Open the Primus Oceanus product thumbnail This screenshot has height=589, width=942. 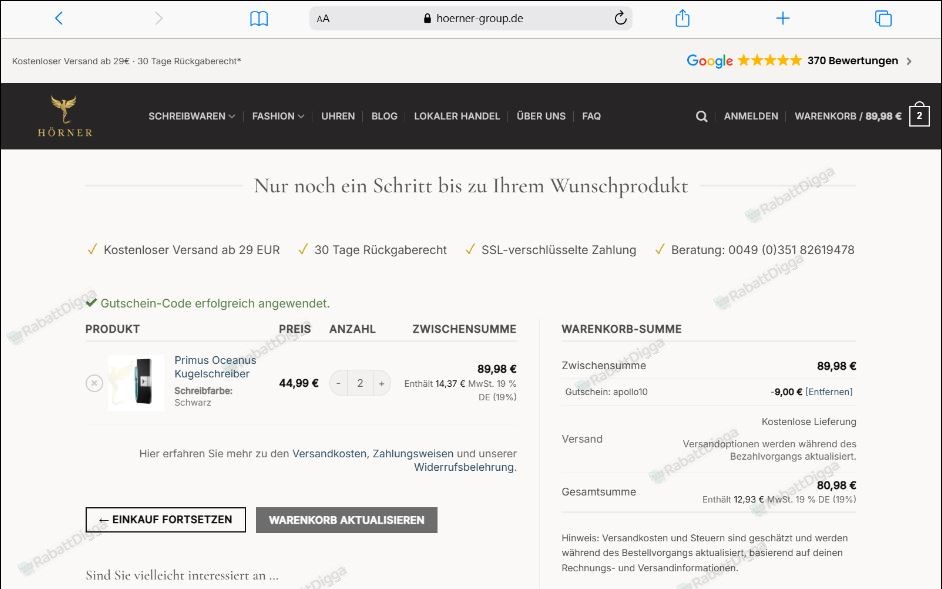pos(136,382)
